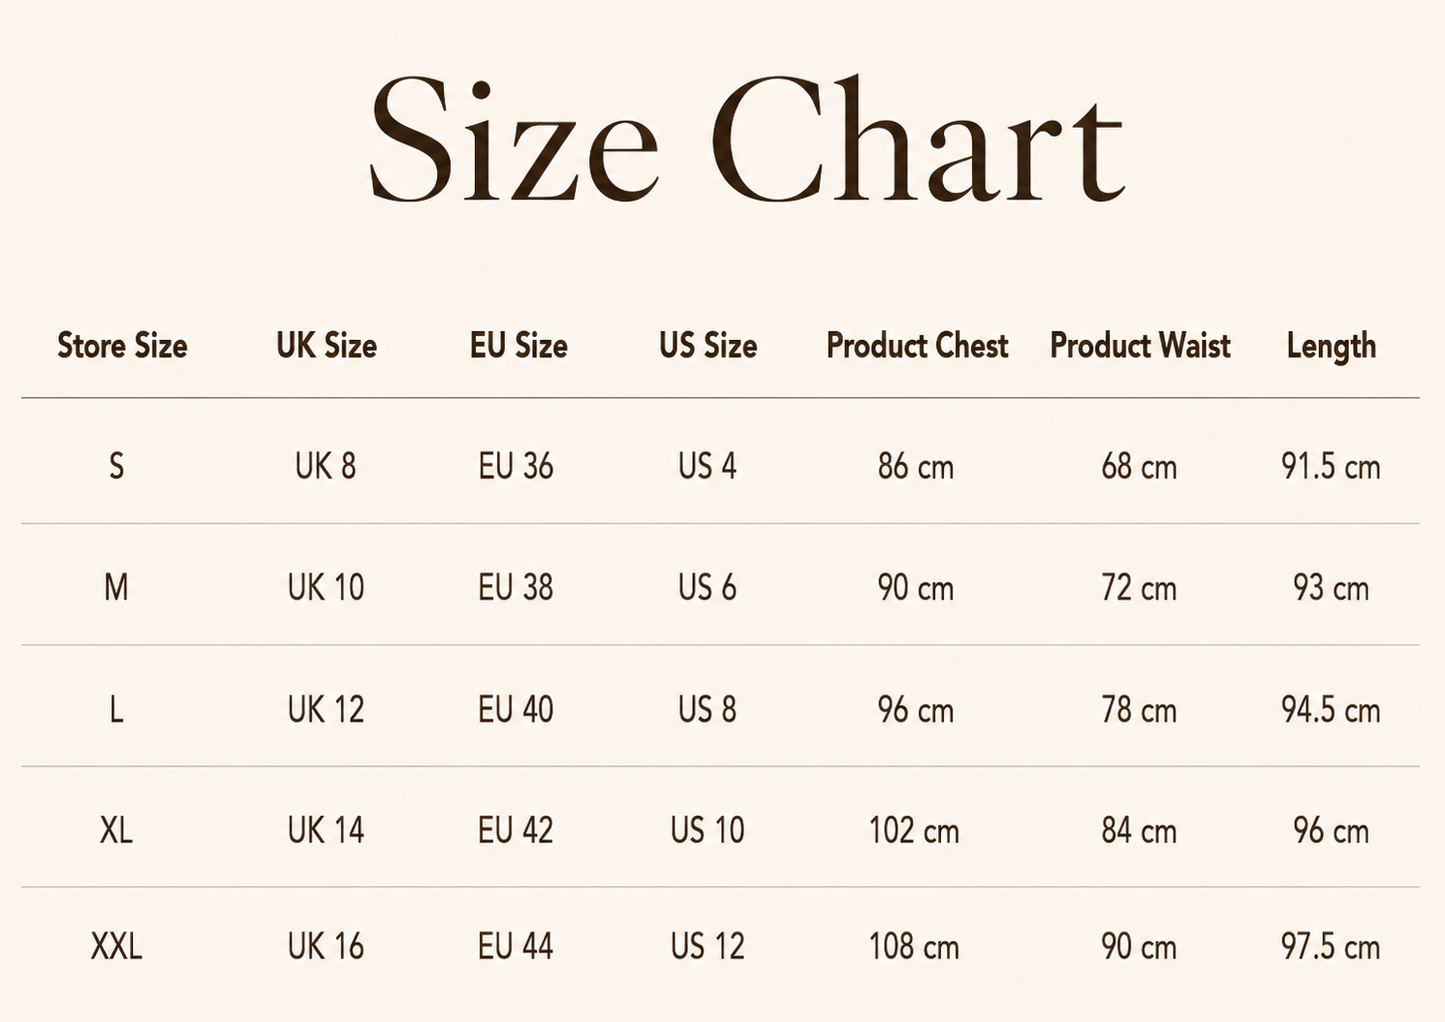
Task: Select the US 10 cell
Action: click(708, 830)
